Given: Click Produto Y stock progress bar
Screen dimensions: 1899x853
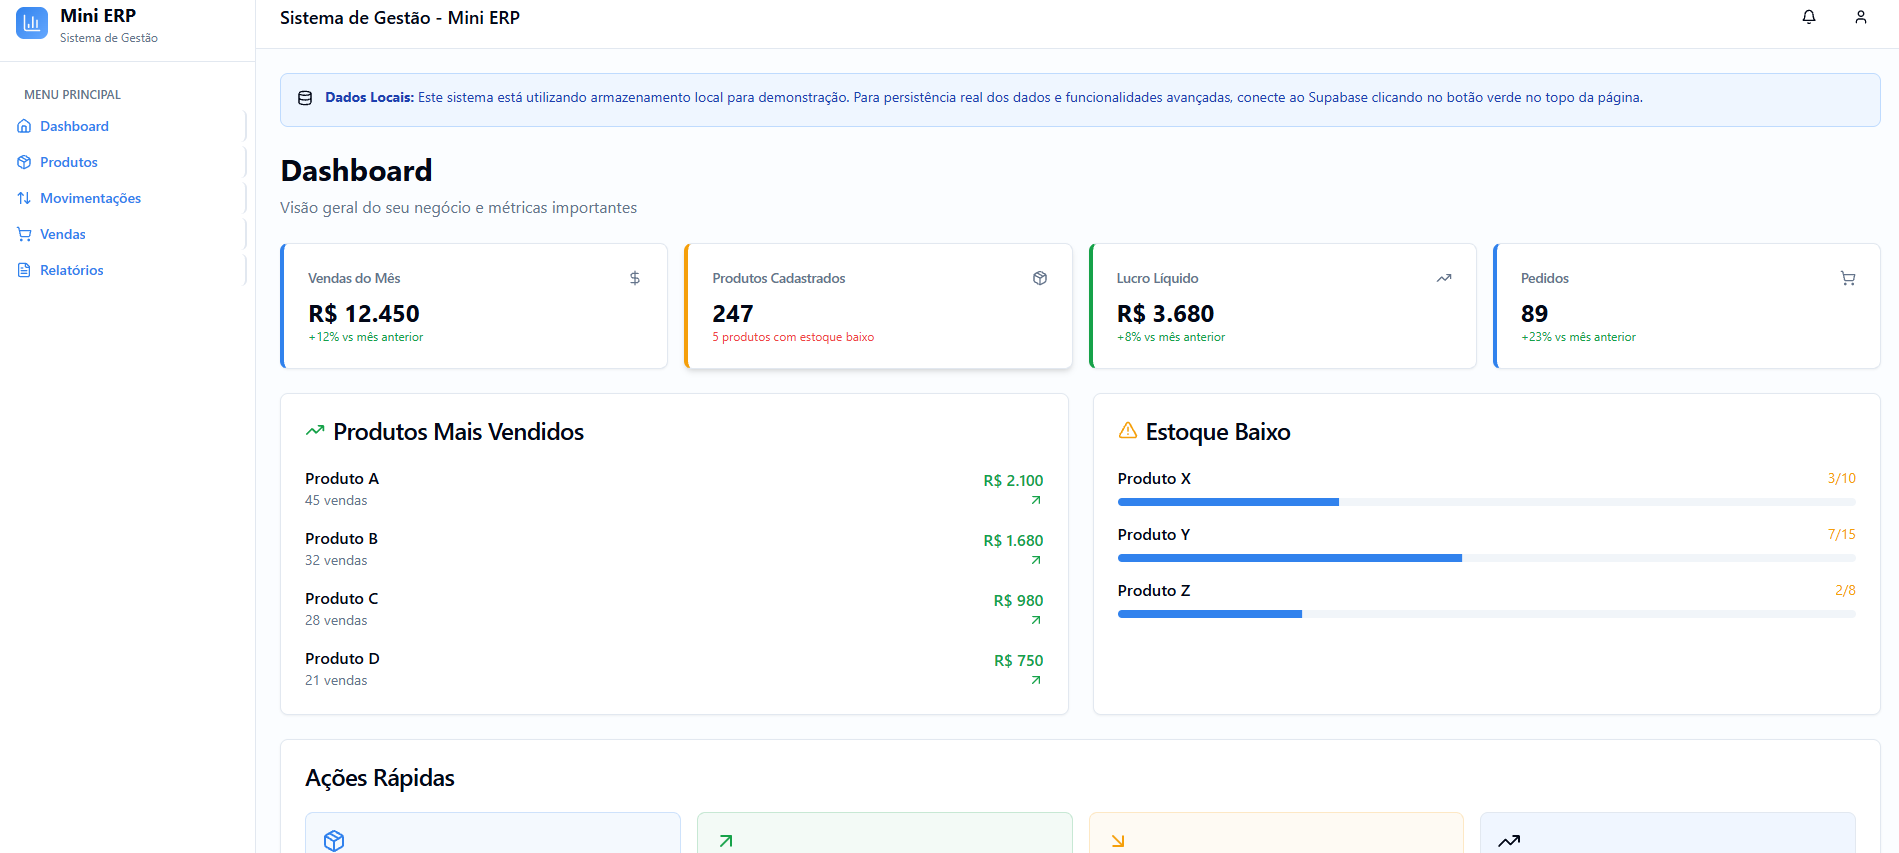Looking at the screenshot, I should click(1486, 558).
